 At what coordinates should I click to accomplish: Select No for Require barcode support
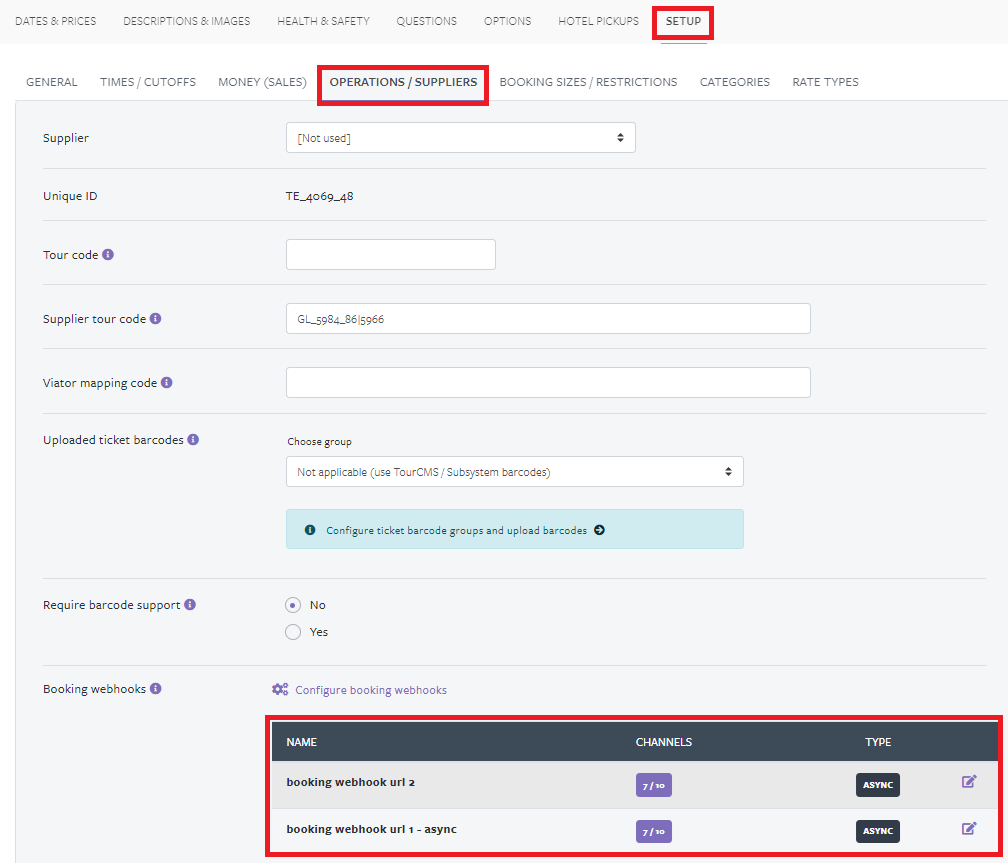pos(293,605)
